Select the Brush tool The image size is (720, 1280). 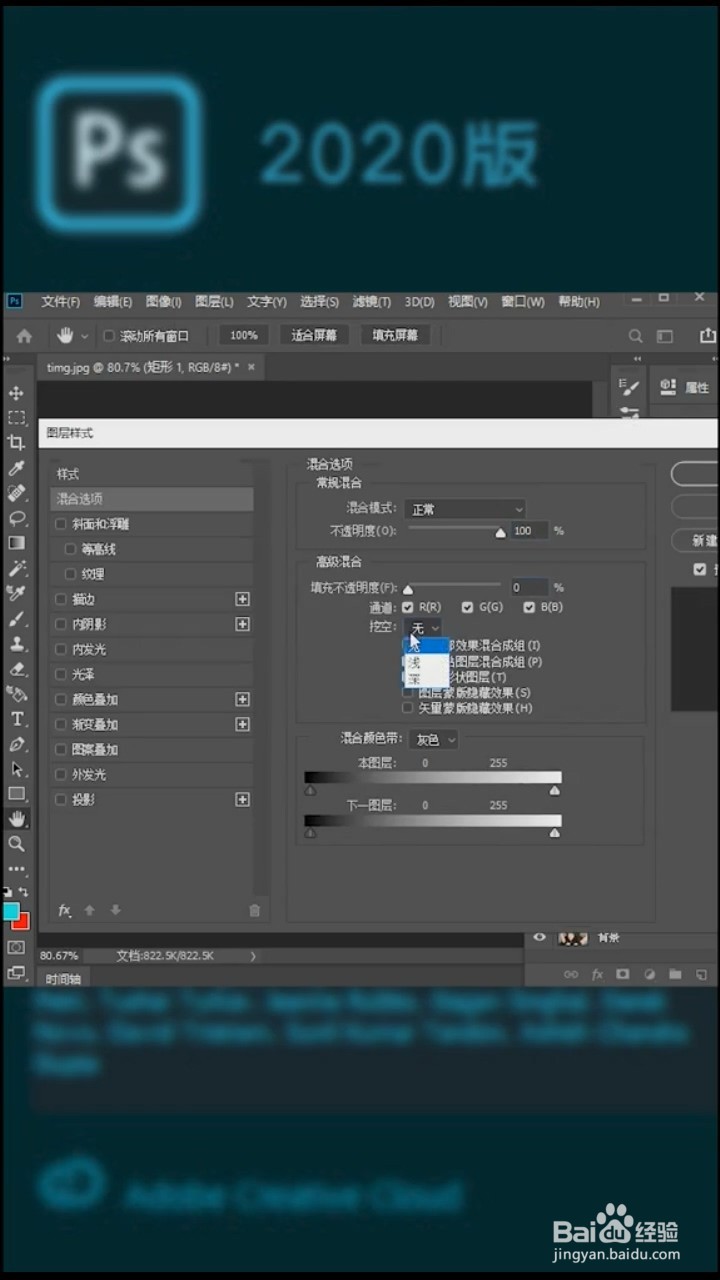click(16, 618)
